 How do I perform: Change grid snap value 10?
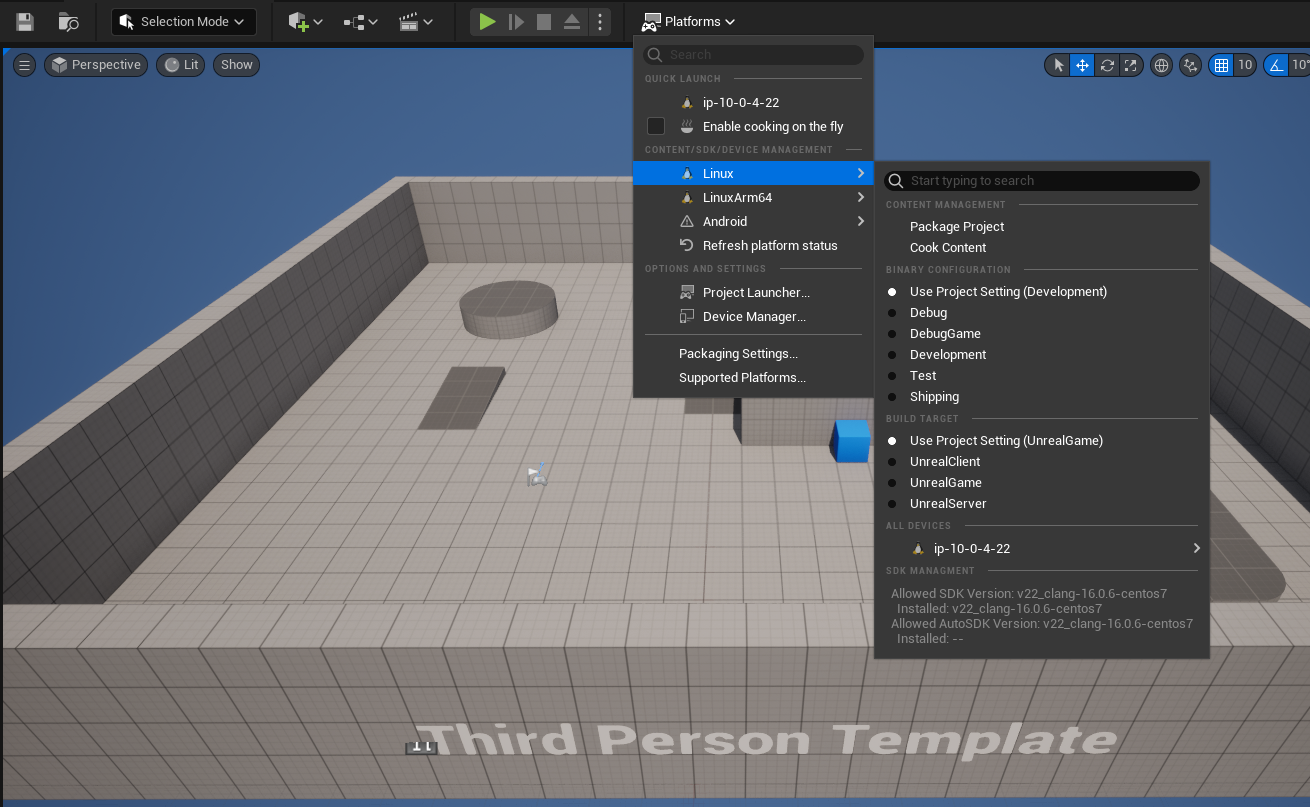click(x=1245, y=66)
